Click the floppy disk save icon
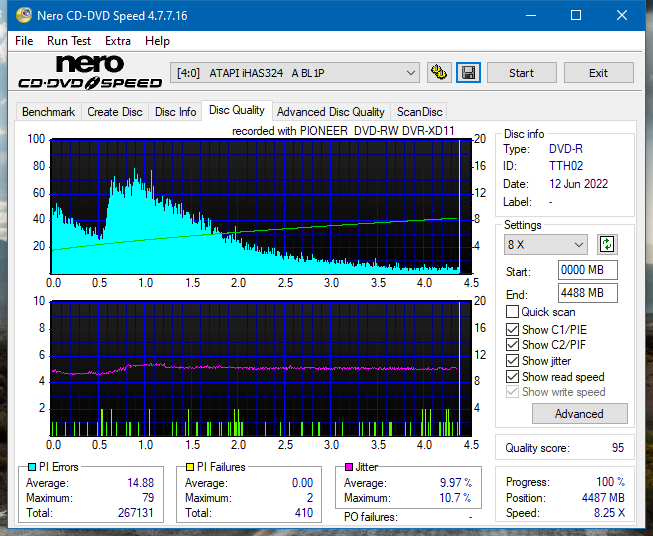The height and width of the screenshot is (536, 653). [468, 73]
